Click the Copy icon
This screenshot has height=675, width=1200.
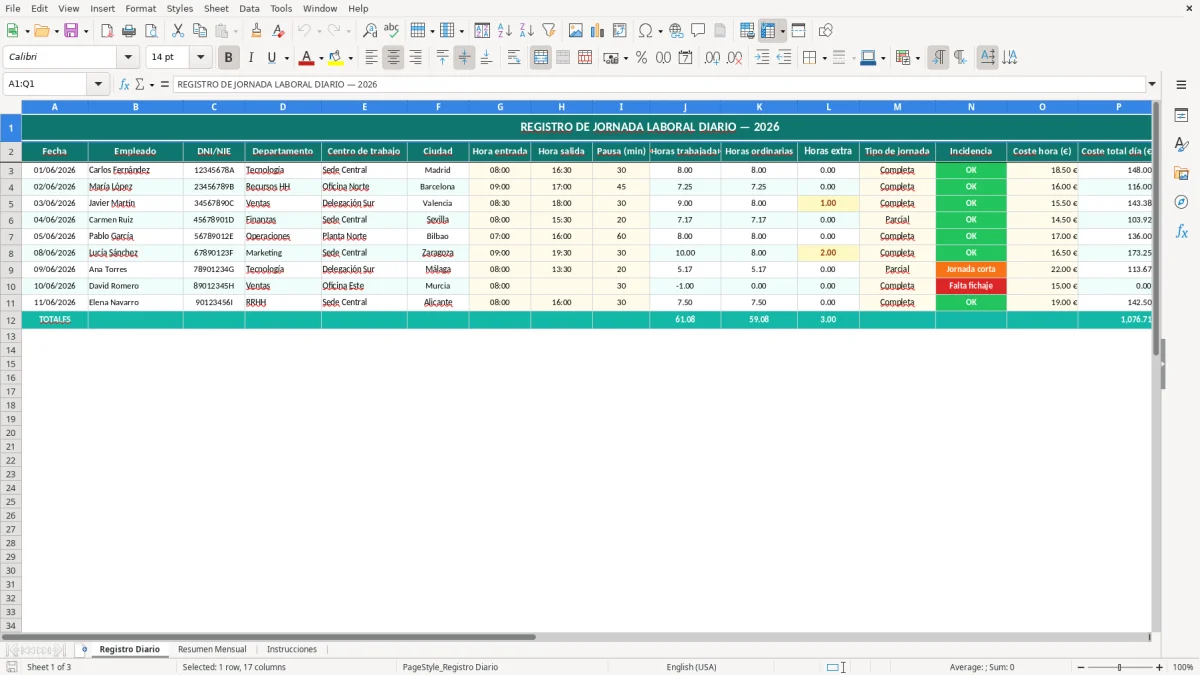pyautogui.click(x=200, y=31)
